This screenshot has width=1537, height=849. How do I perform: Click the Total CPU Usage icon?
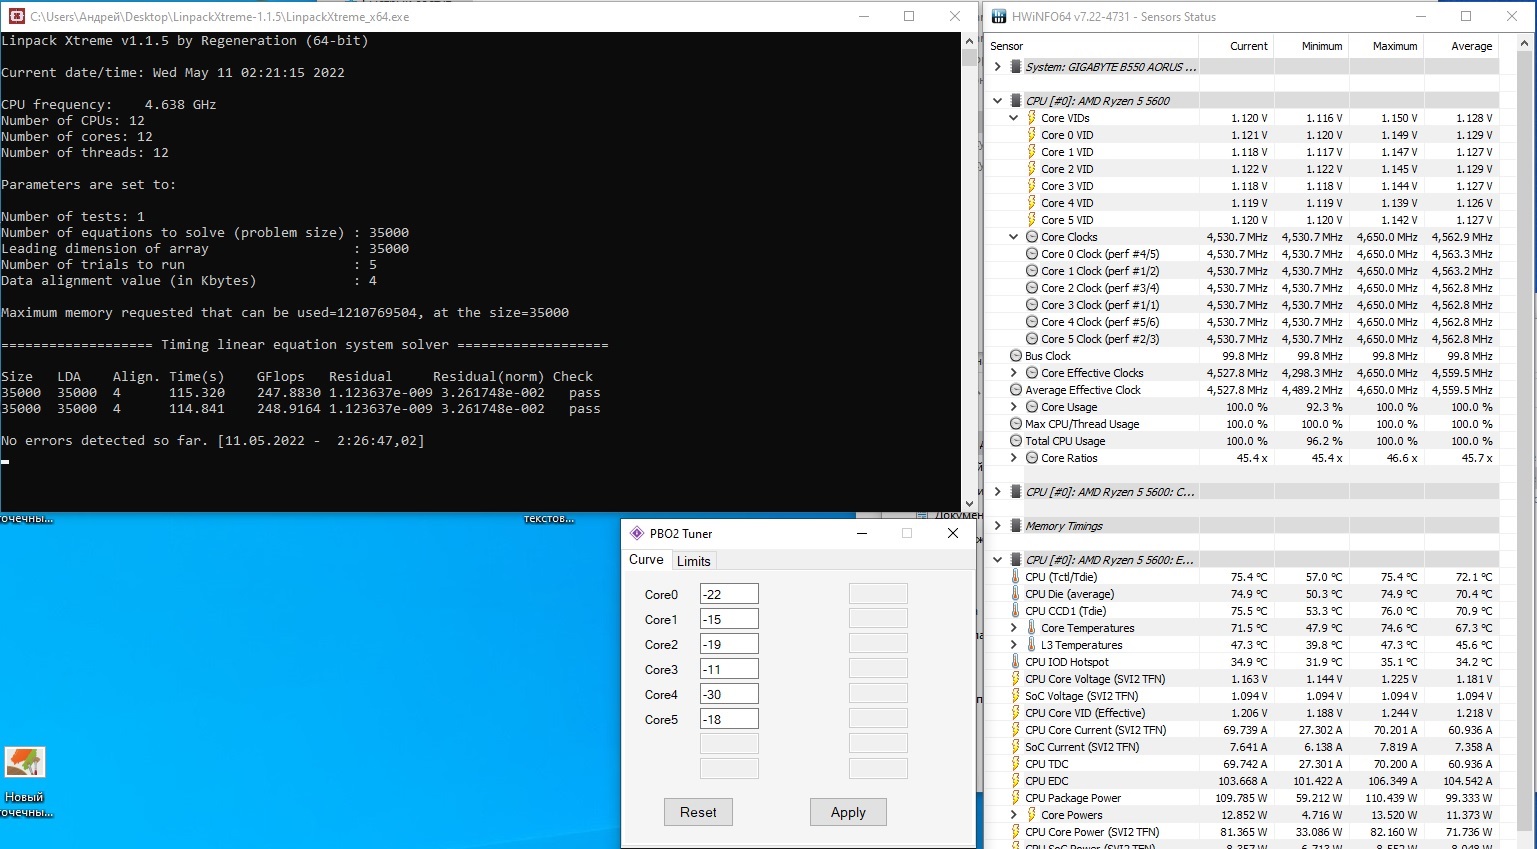1016,441
